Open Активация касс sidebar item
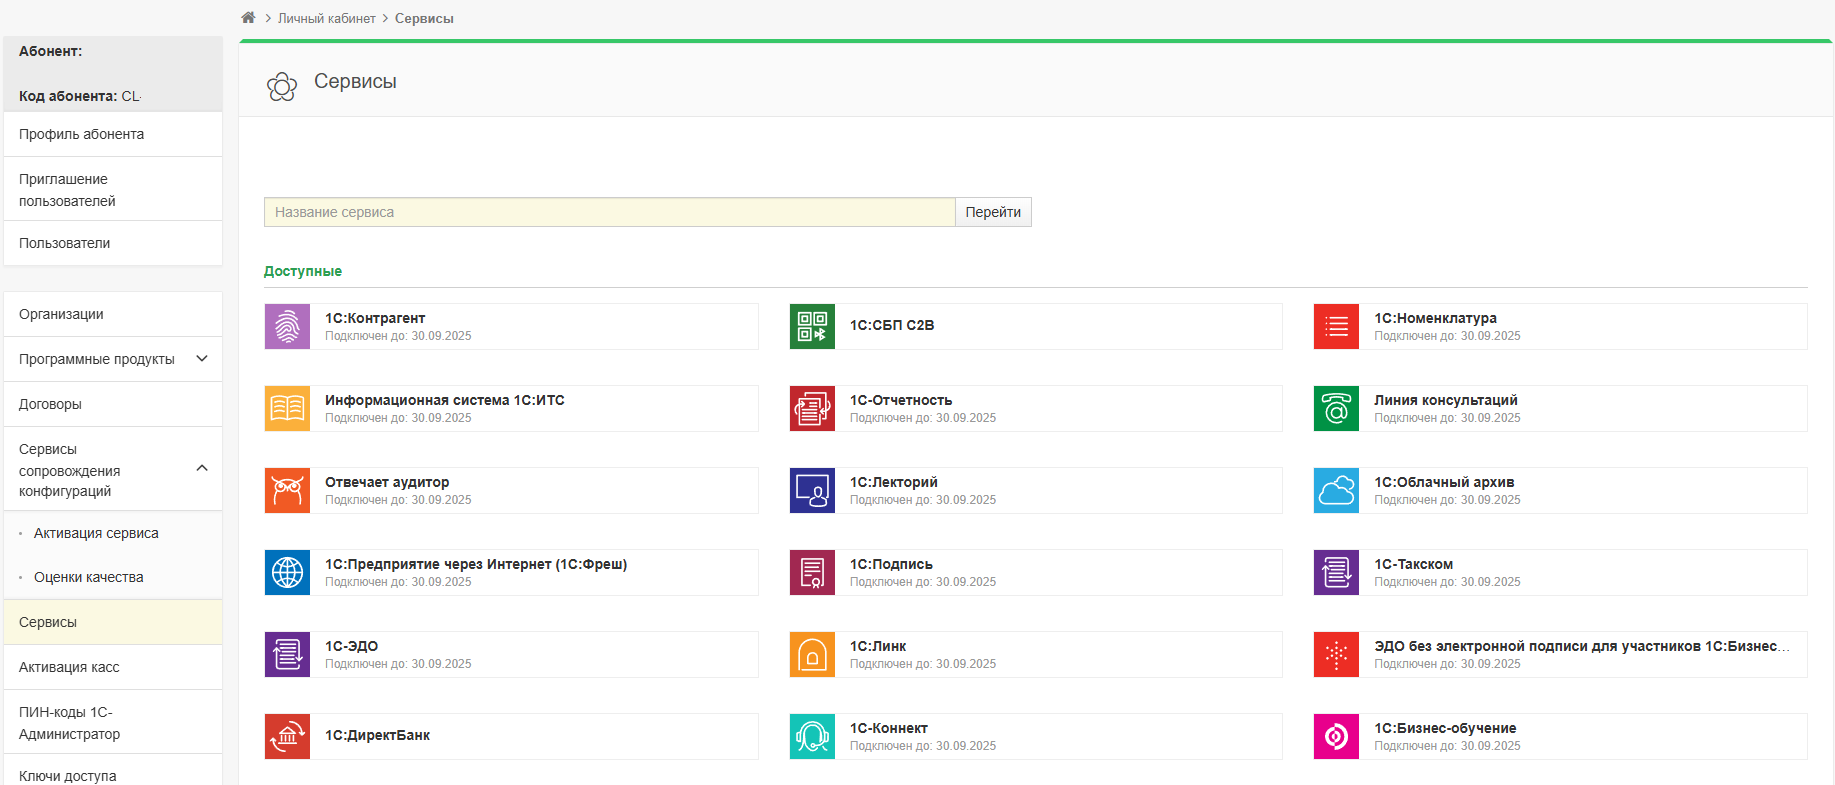The height and width of the screenshot is (785, 1835). click(113, 667)
